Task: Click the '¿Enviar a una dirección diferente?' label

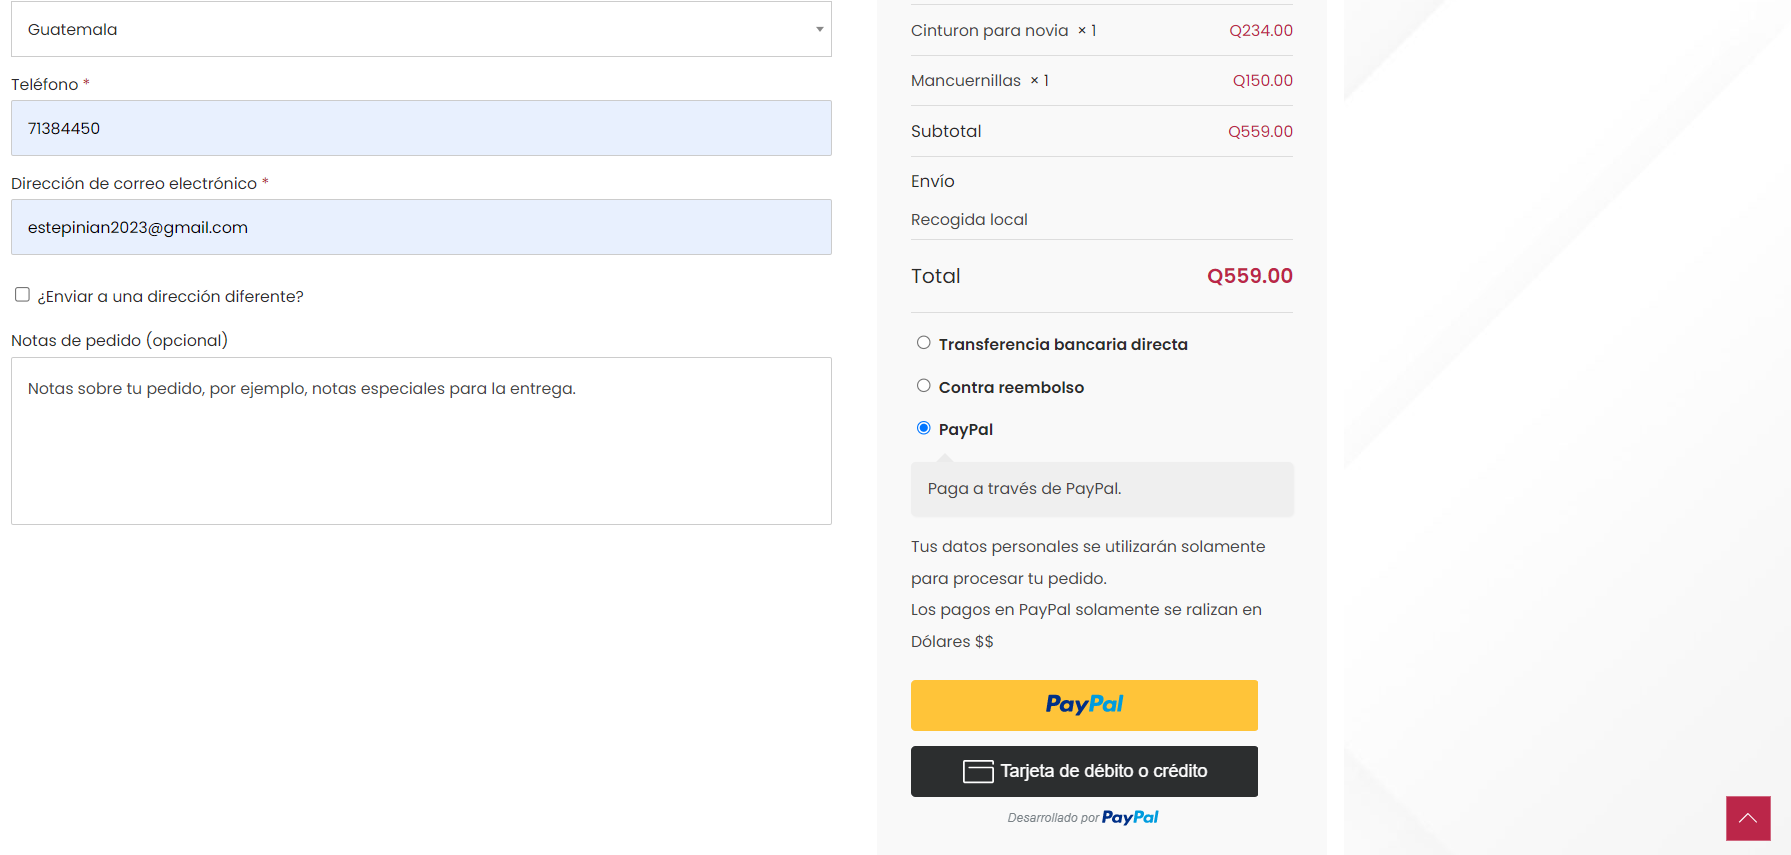Action: pyautogui.click(x=170, y=296)
